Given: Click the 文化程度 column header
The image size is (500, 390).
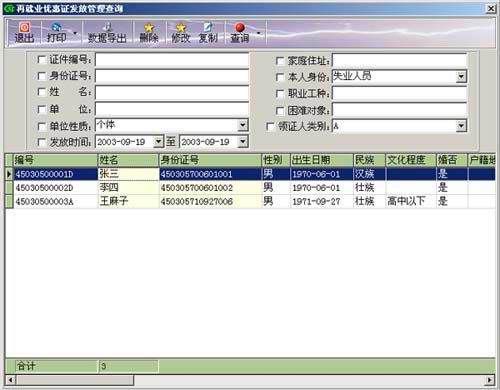Looking at the screenshot, I should 411,160.
